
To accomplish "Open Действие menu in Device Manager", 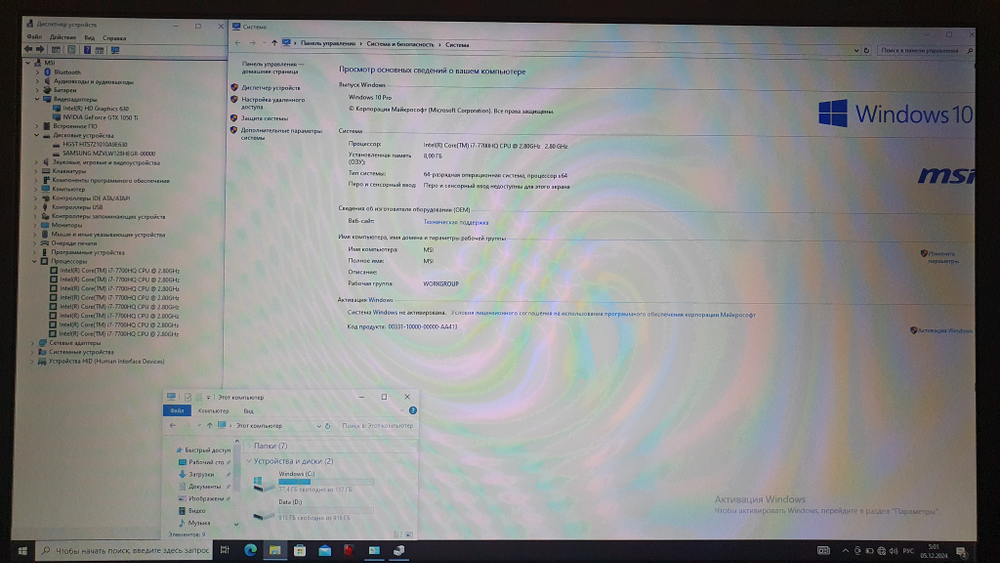I will (x=62, y=38).
